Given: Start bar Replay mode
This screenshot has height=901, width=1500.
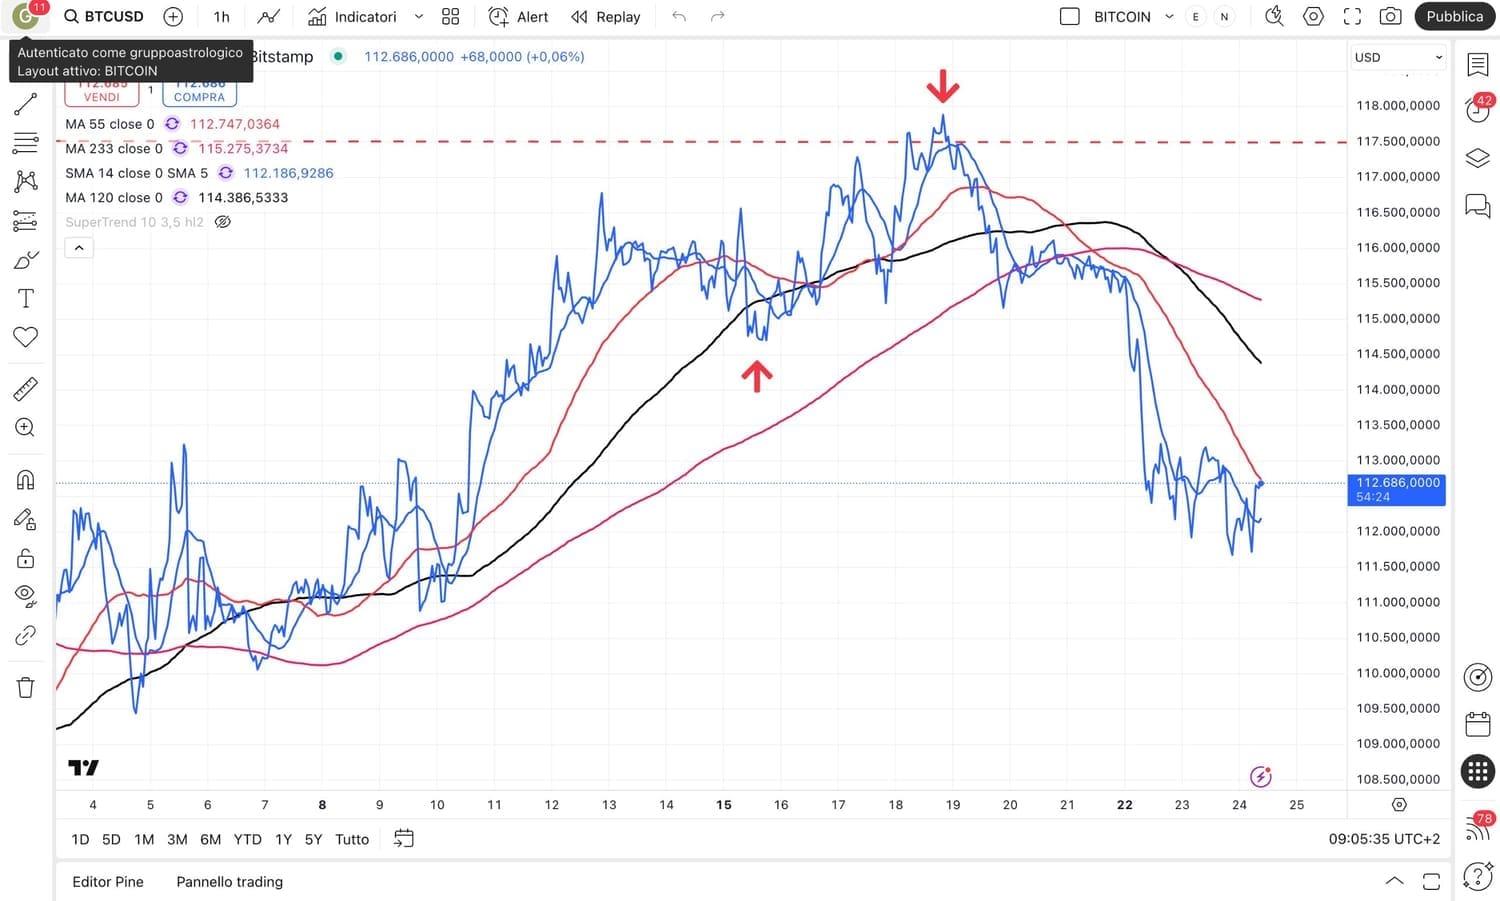Looking at the screenshot, I should [x=605, y=16].
